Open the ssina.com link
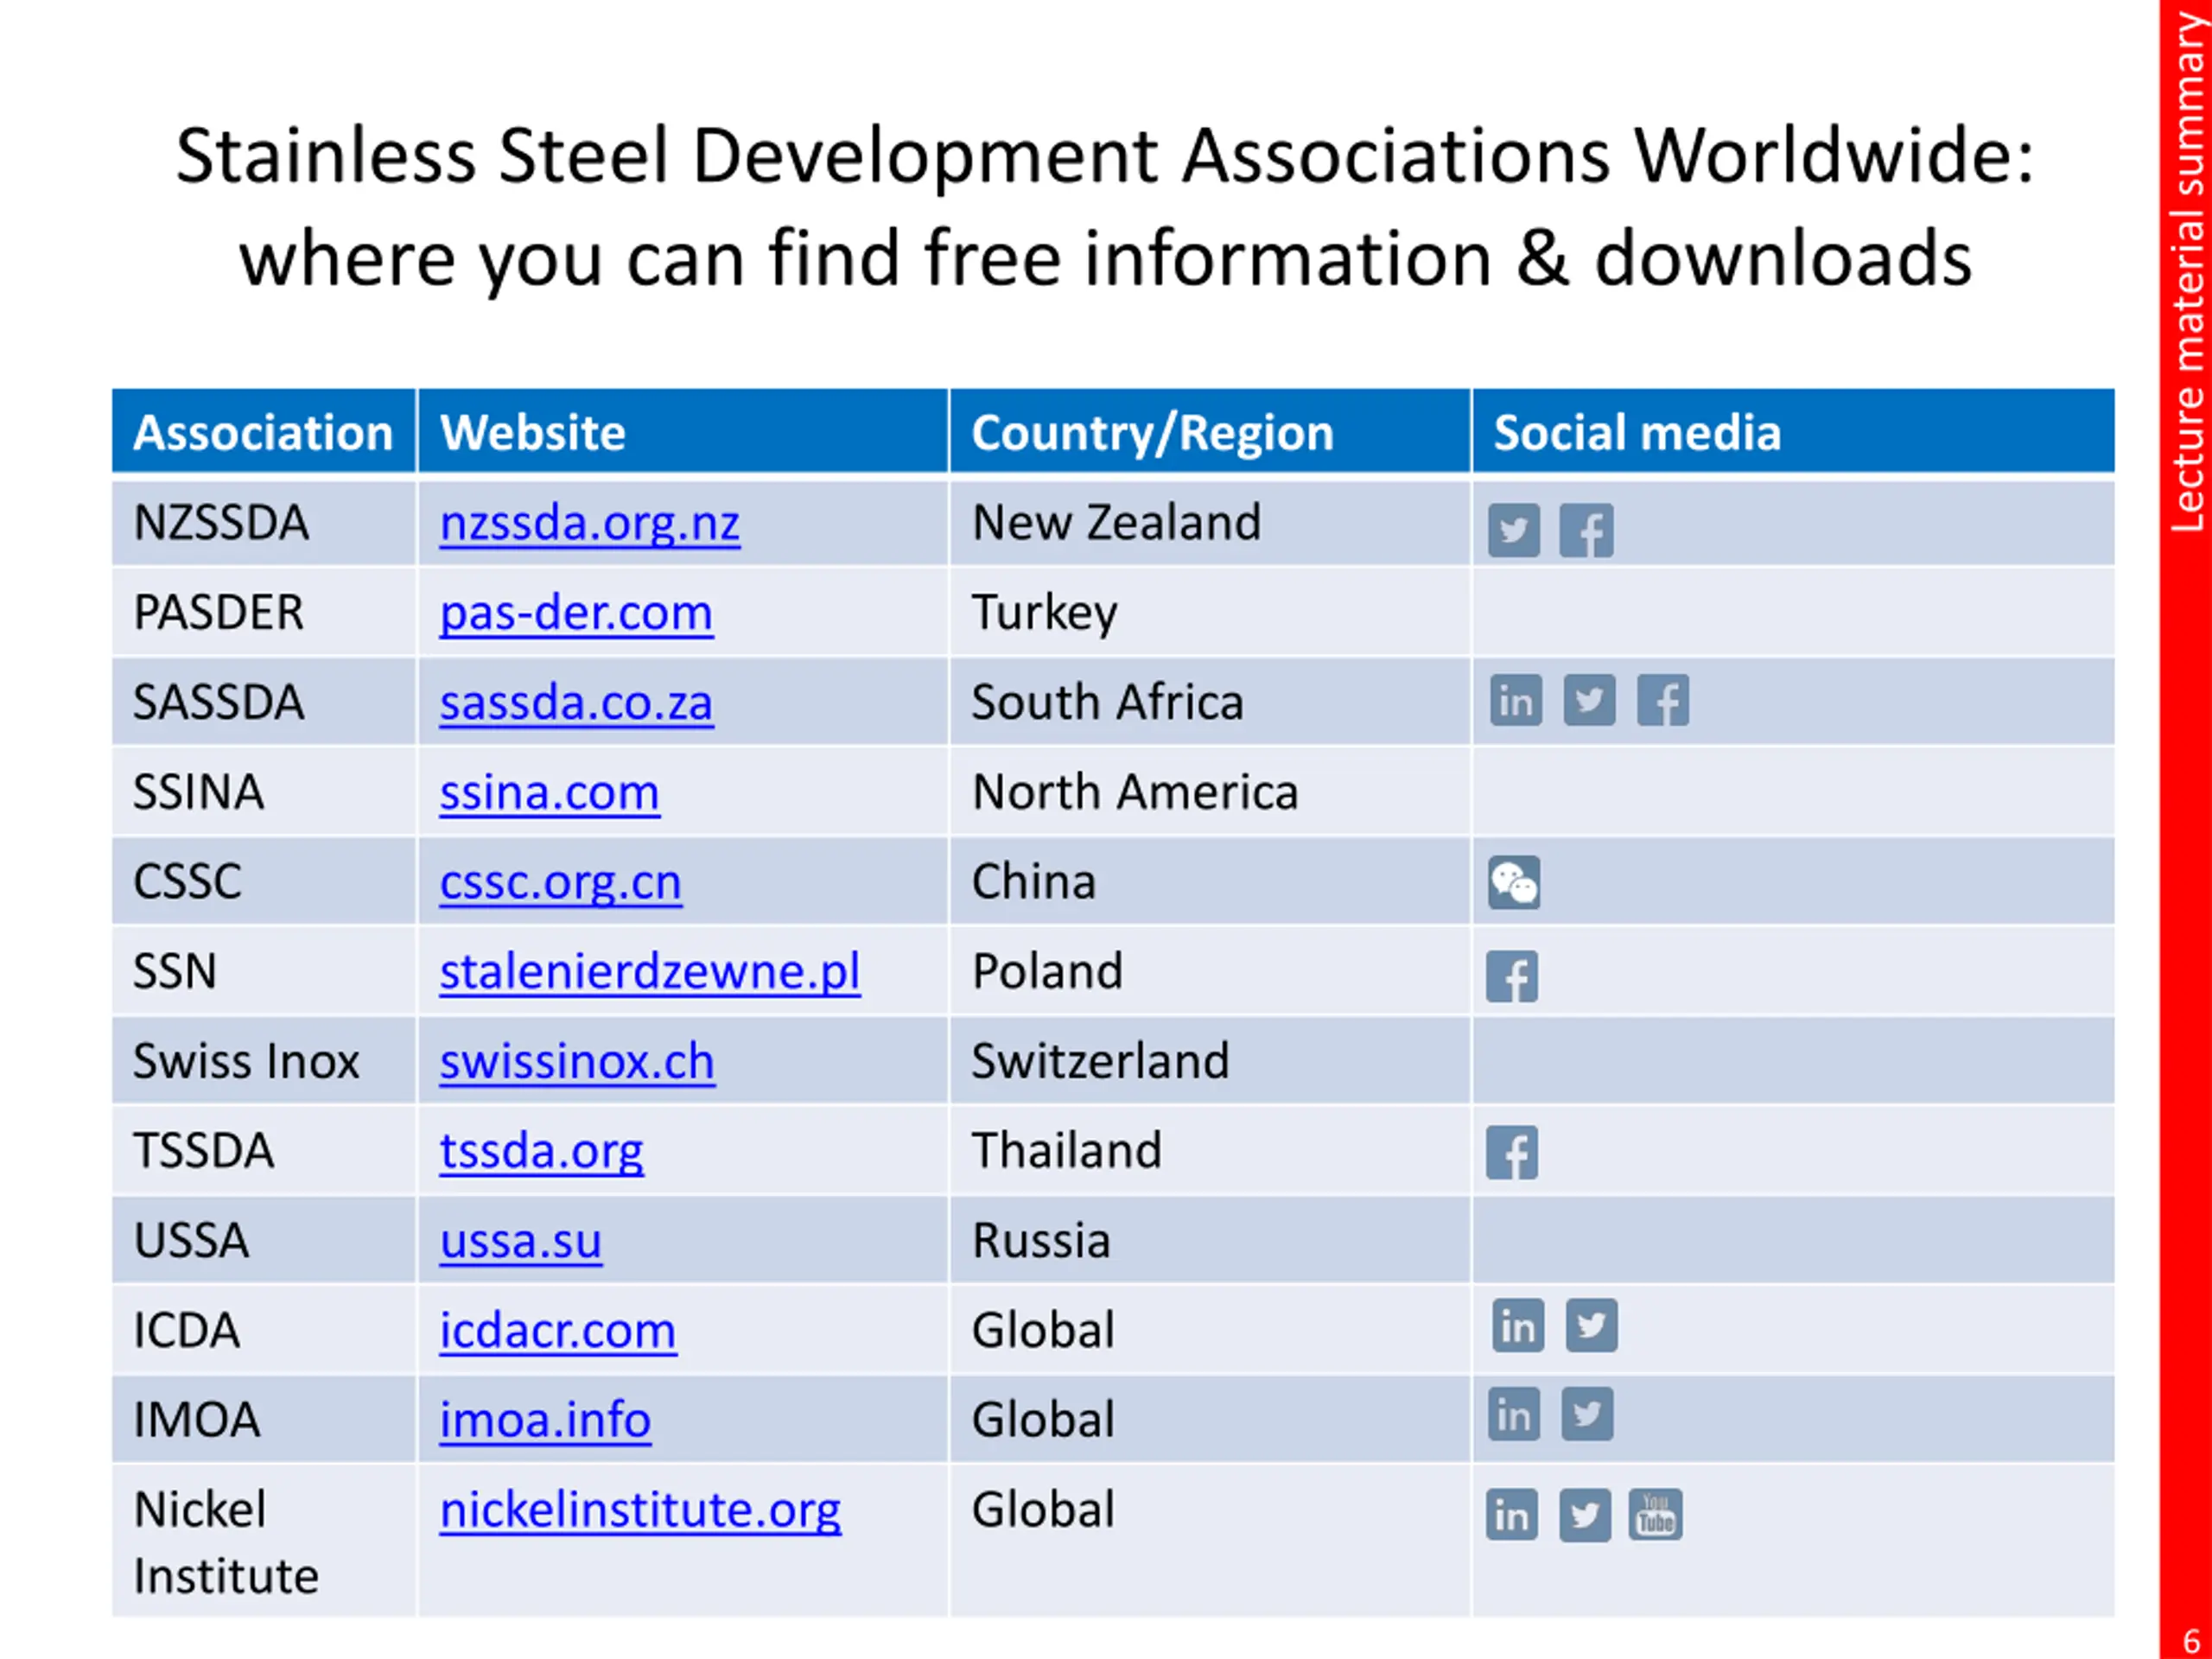The width and height of the screenshot is (2212, 1659). pyautogui.click(x=550, y=793)
